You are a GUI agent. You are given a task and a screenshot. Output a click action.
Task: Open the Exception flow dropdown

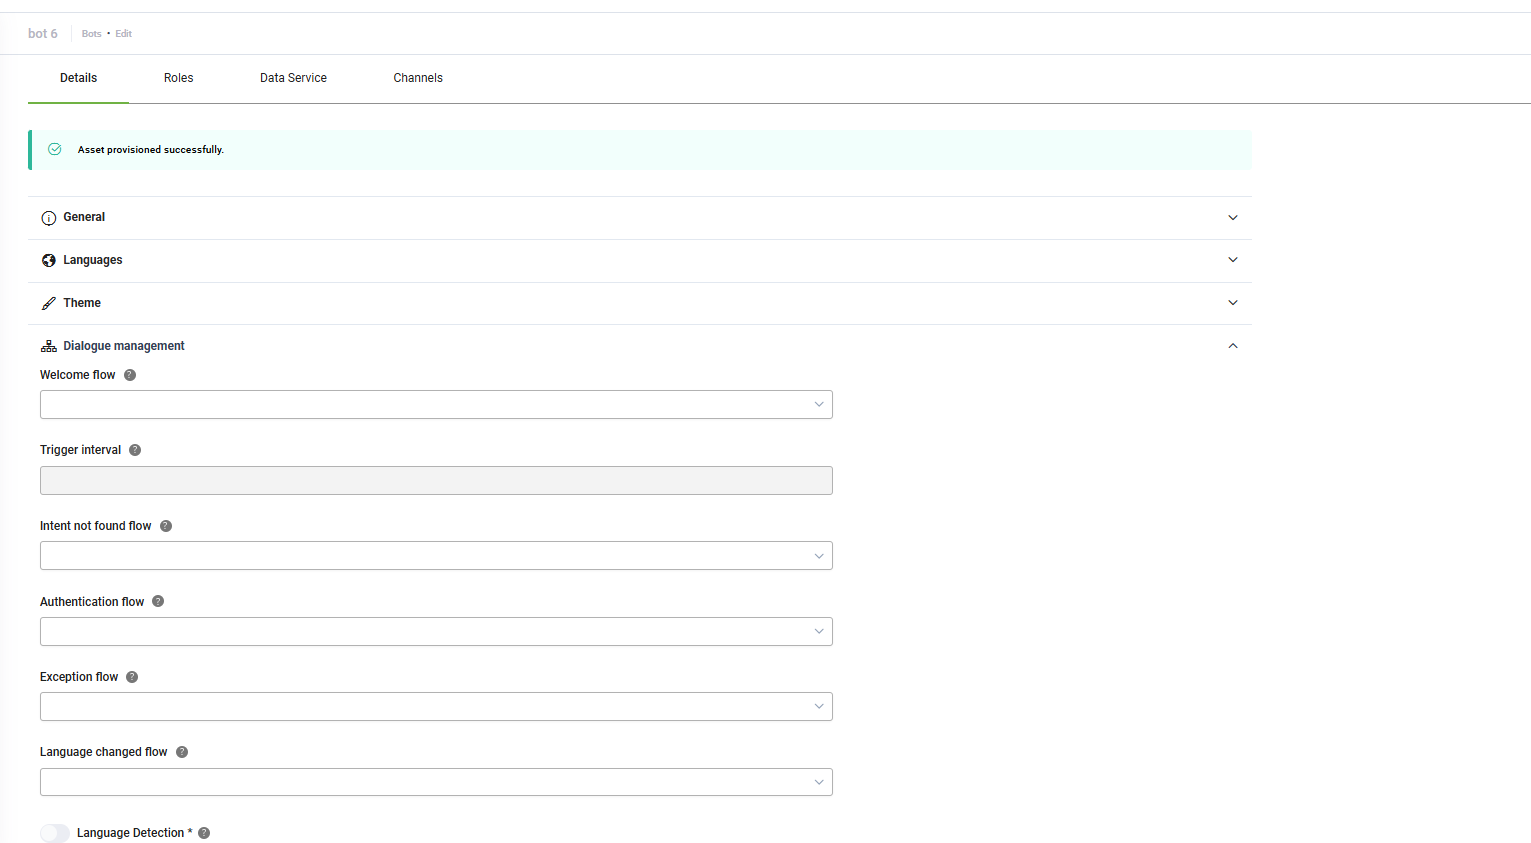pos(436,707)
